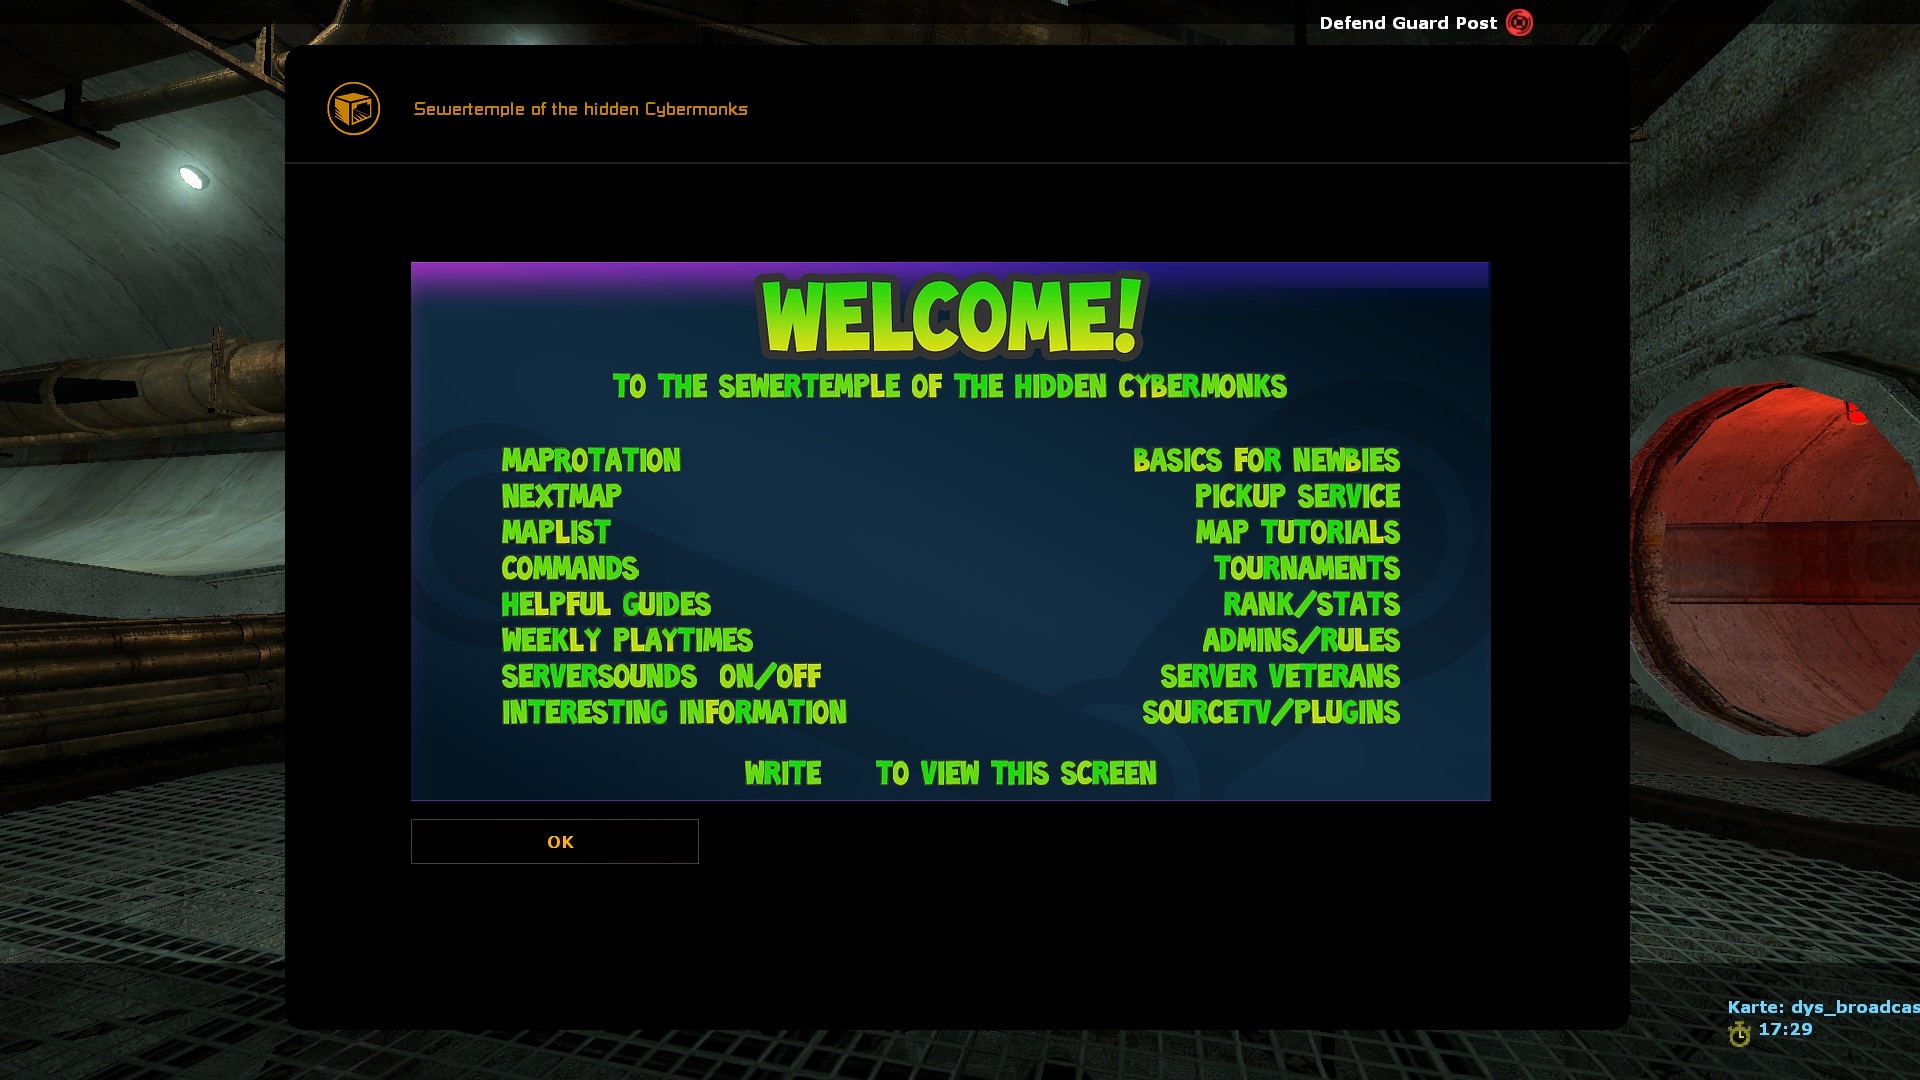Click the round timer stopwatch icon

[x=1739, y=1034]
